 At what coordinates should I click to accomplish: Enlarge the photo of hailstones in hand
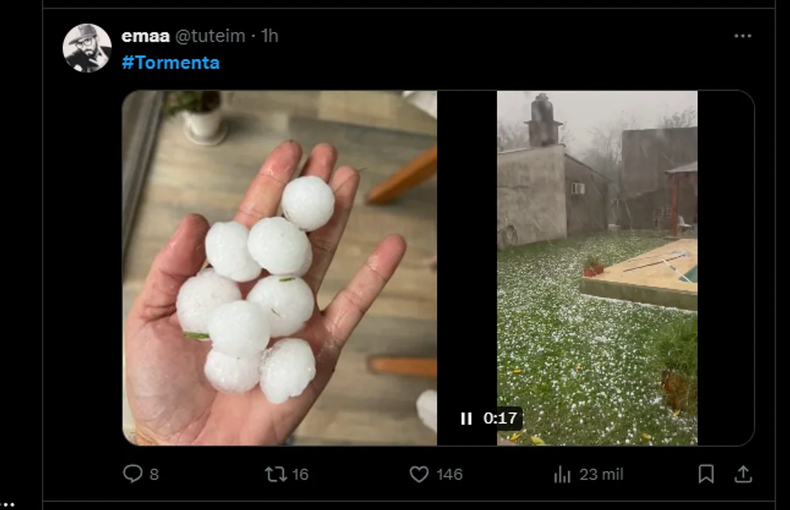point(279,267)
